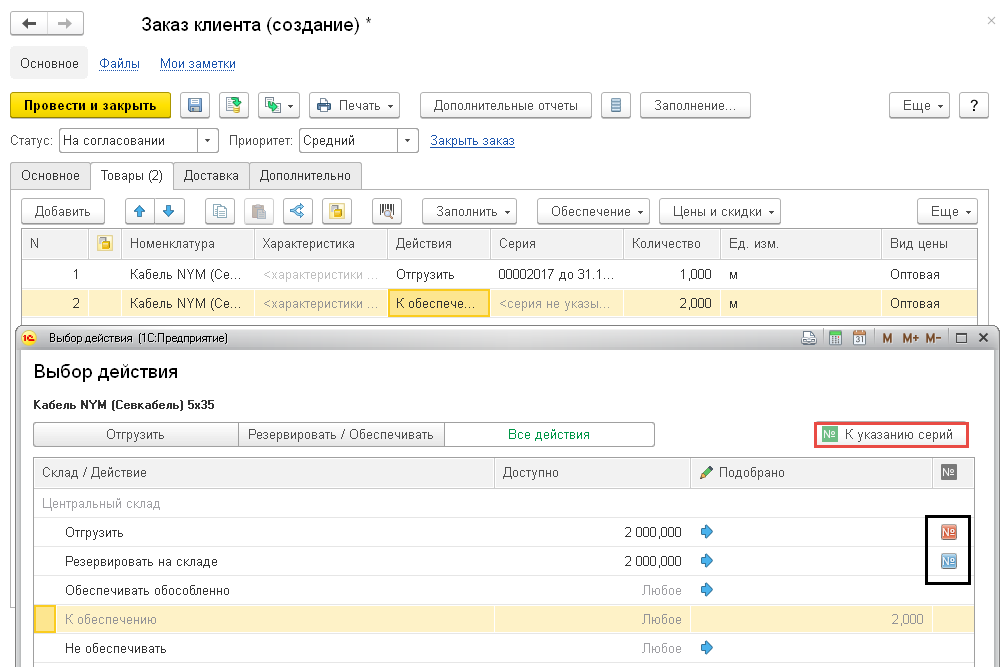Move row up with blue up arrow
Image resolution: width=1007 pixels, height=667 pixels.
139,211
